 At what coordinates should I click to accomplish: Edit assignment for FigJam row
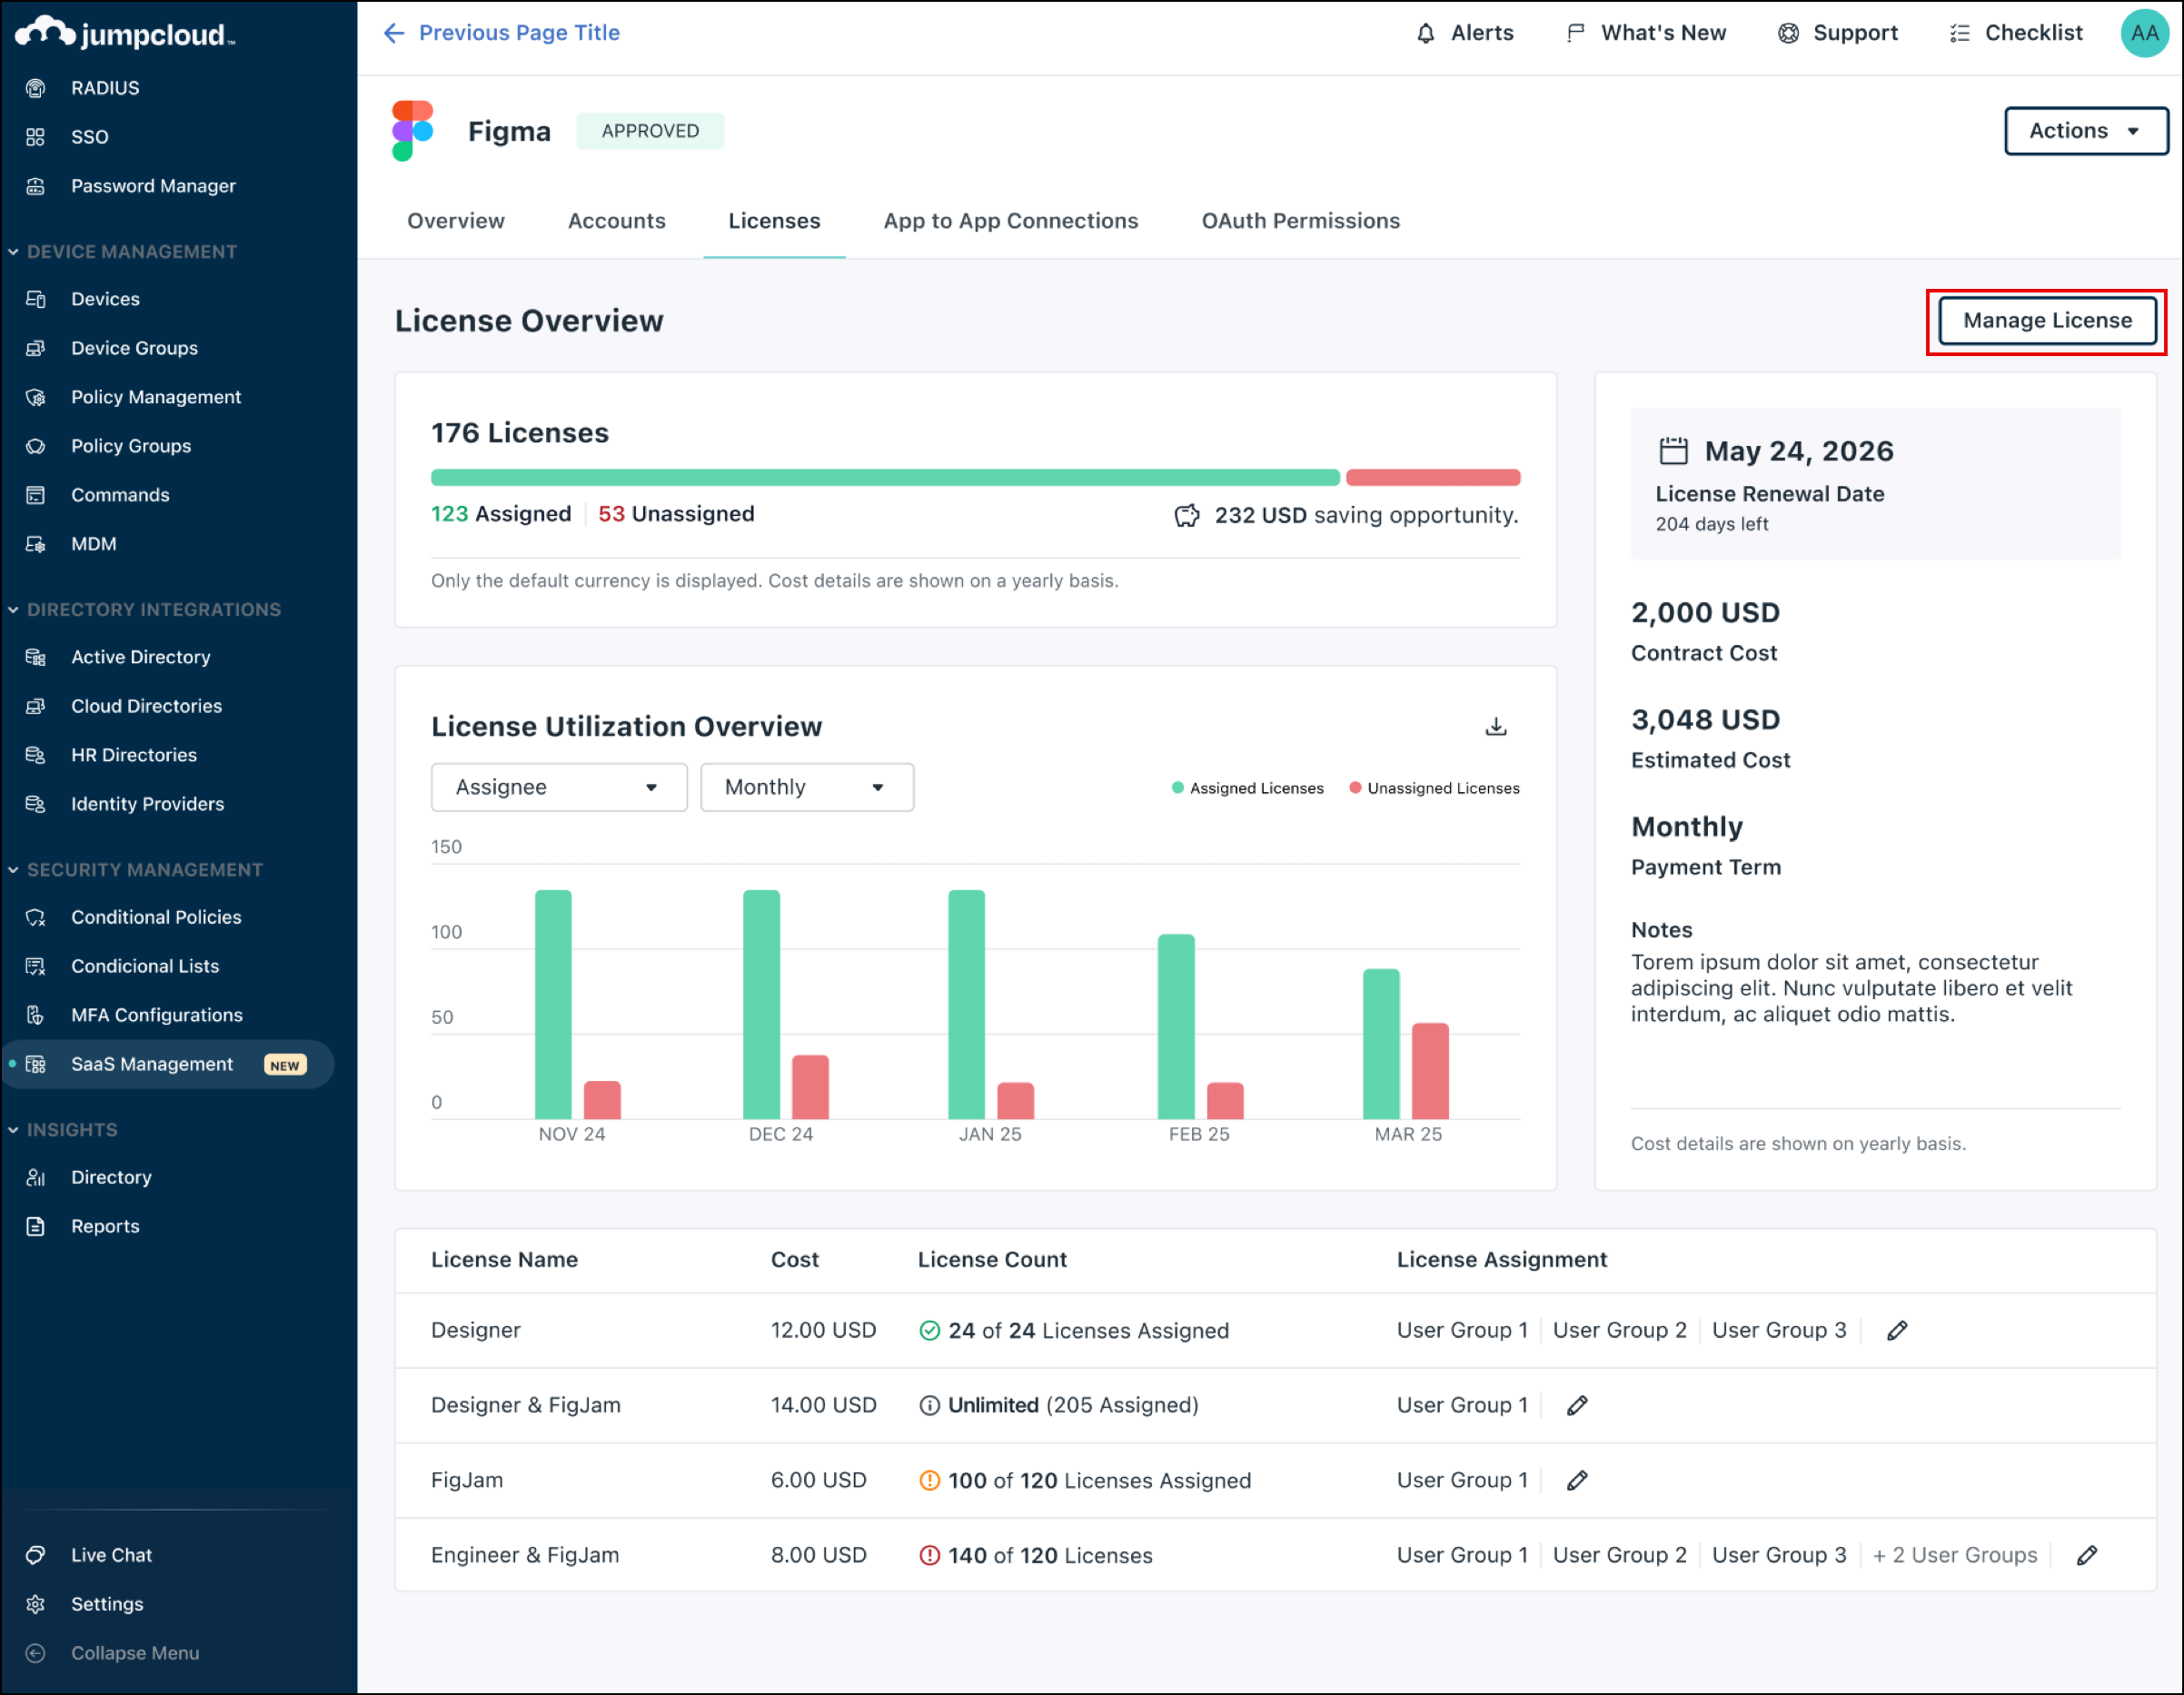point(1577,1481)
